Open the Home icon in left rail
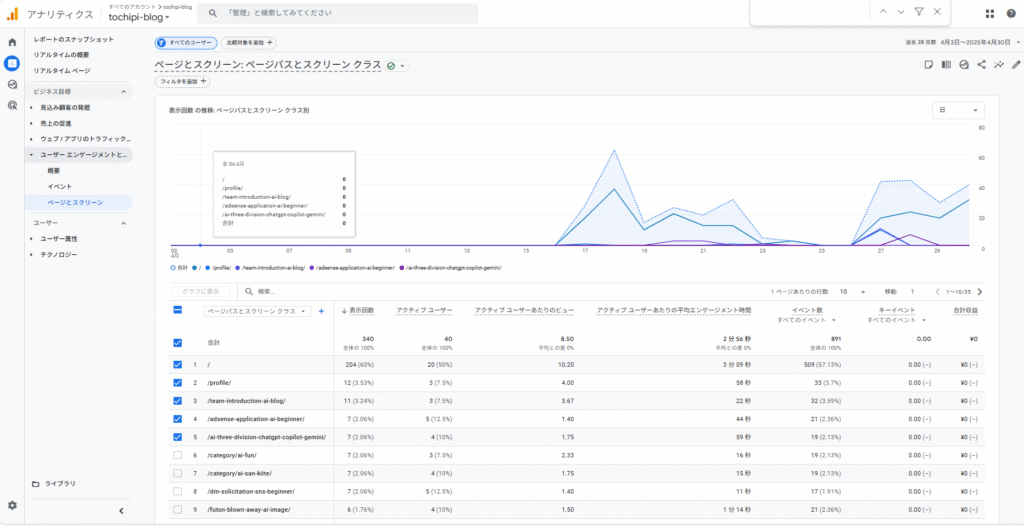This screenshot has width=1024, height=526. (12, 42)
